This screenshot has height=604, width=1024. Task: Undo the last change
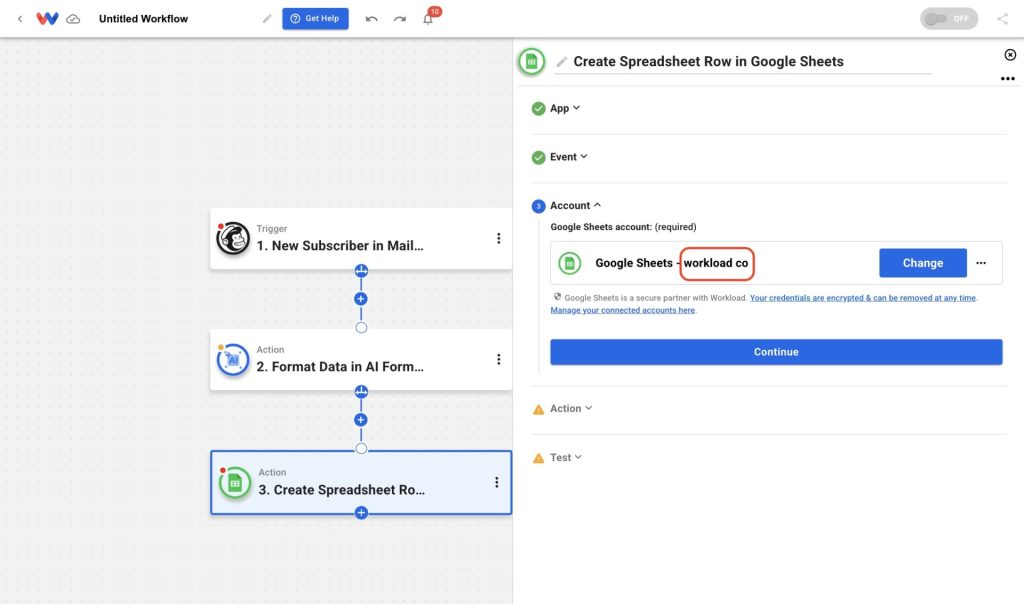coord(372,19)
